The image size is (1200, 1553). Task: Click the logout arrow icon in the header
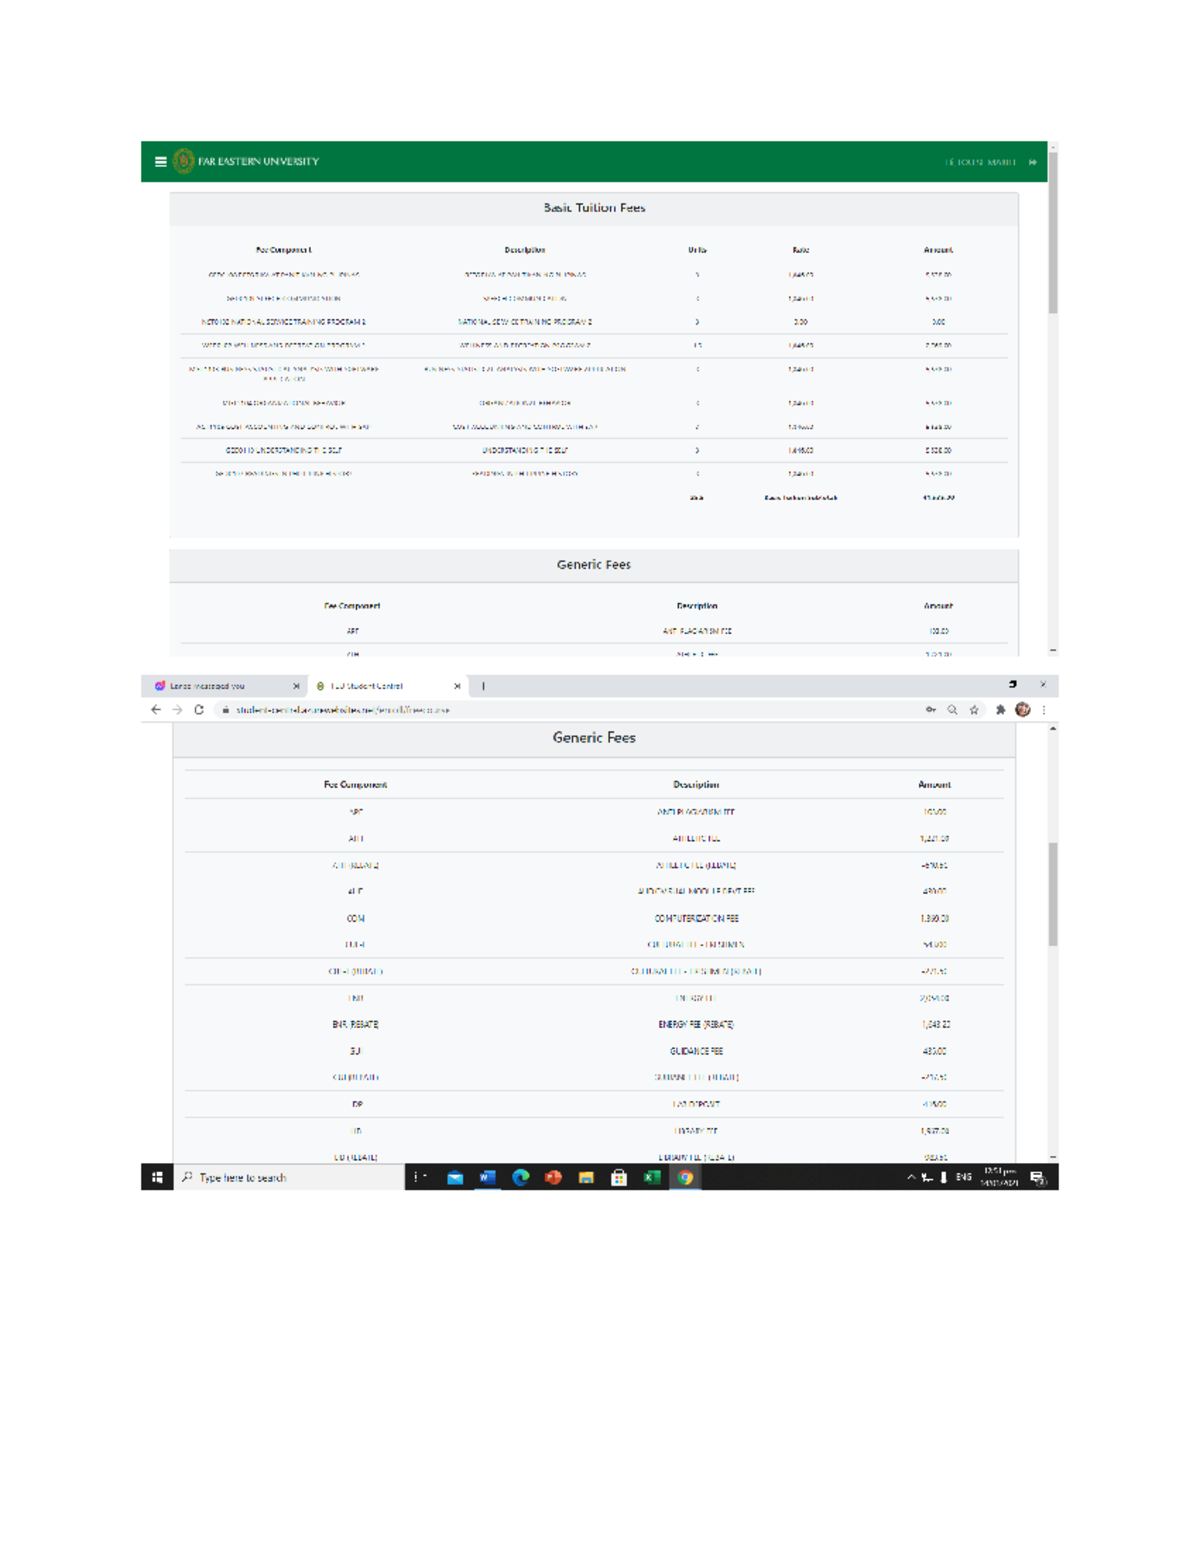[x=1033, y=162]
